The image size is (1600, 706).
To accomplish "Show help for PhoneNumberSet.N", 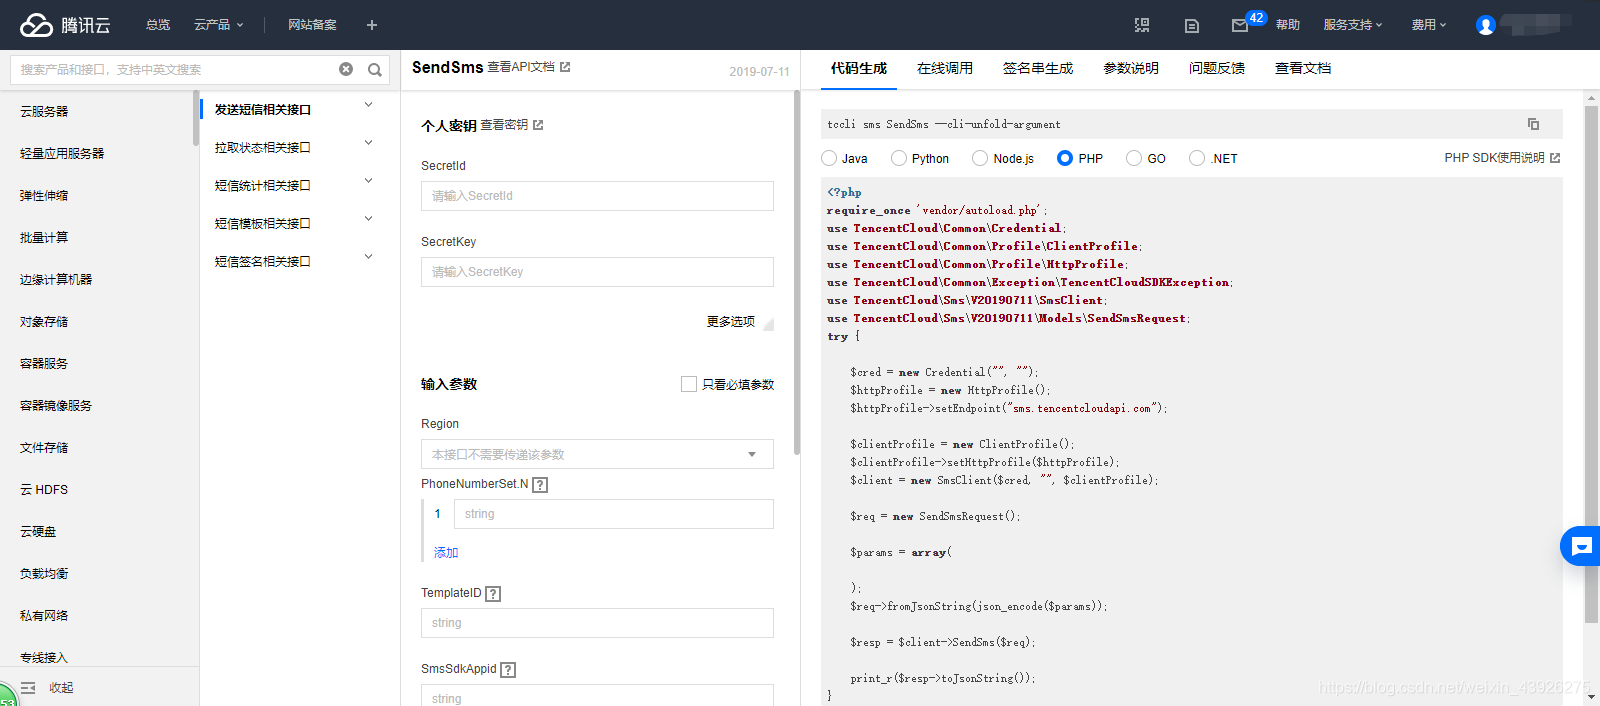I will pyautogui.click(x=540, y=485).
